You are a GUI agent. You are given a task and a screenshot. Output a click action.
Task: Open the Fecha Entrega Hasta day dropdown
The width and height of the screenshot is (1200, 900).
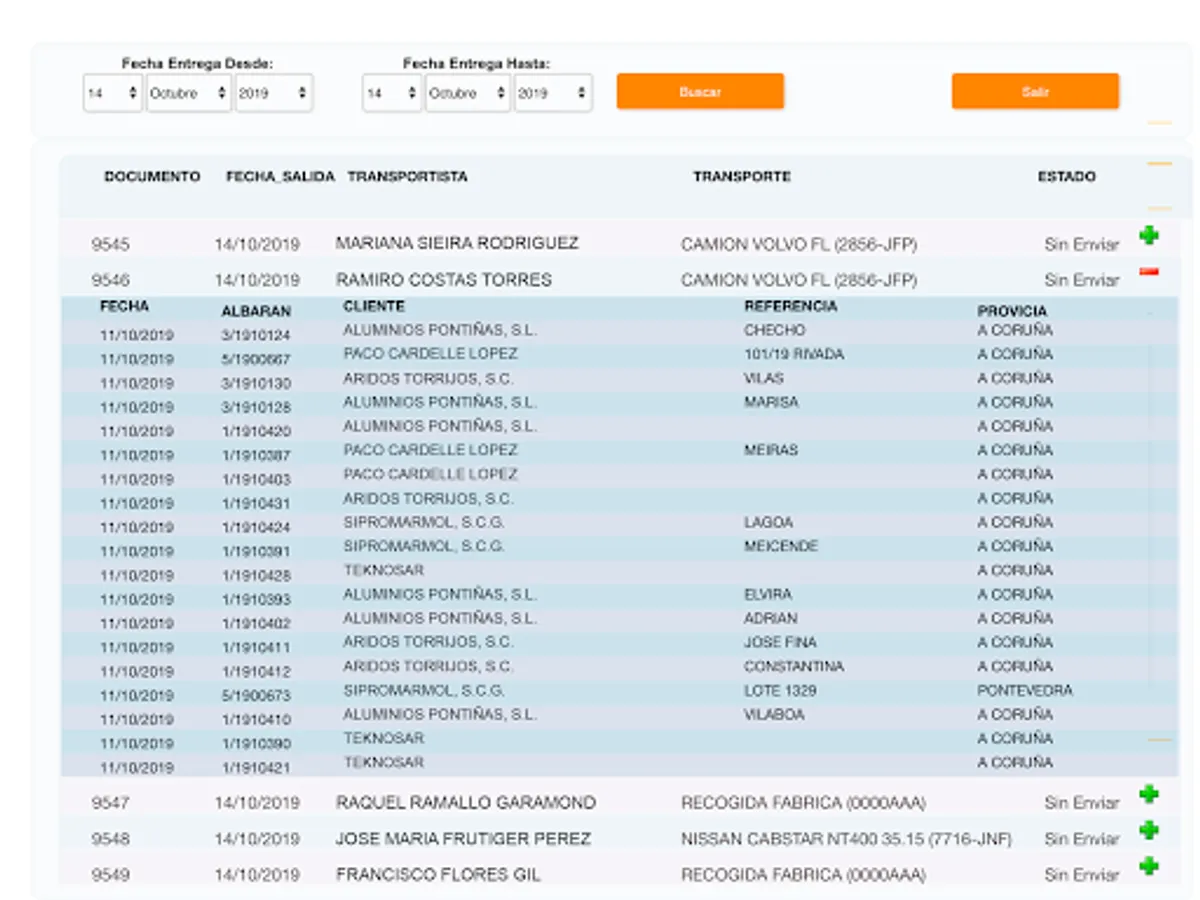tap(391, 93)
